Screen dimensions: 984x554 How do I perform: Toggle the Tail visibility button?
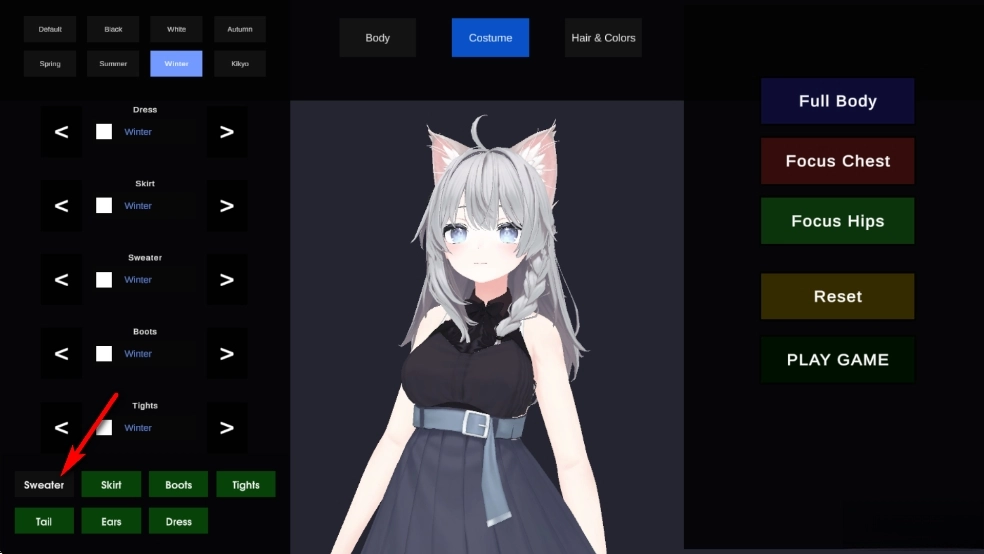(x=44, y=521)
